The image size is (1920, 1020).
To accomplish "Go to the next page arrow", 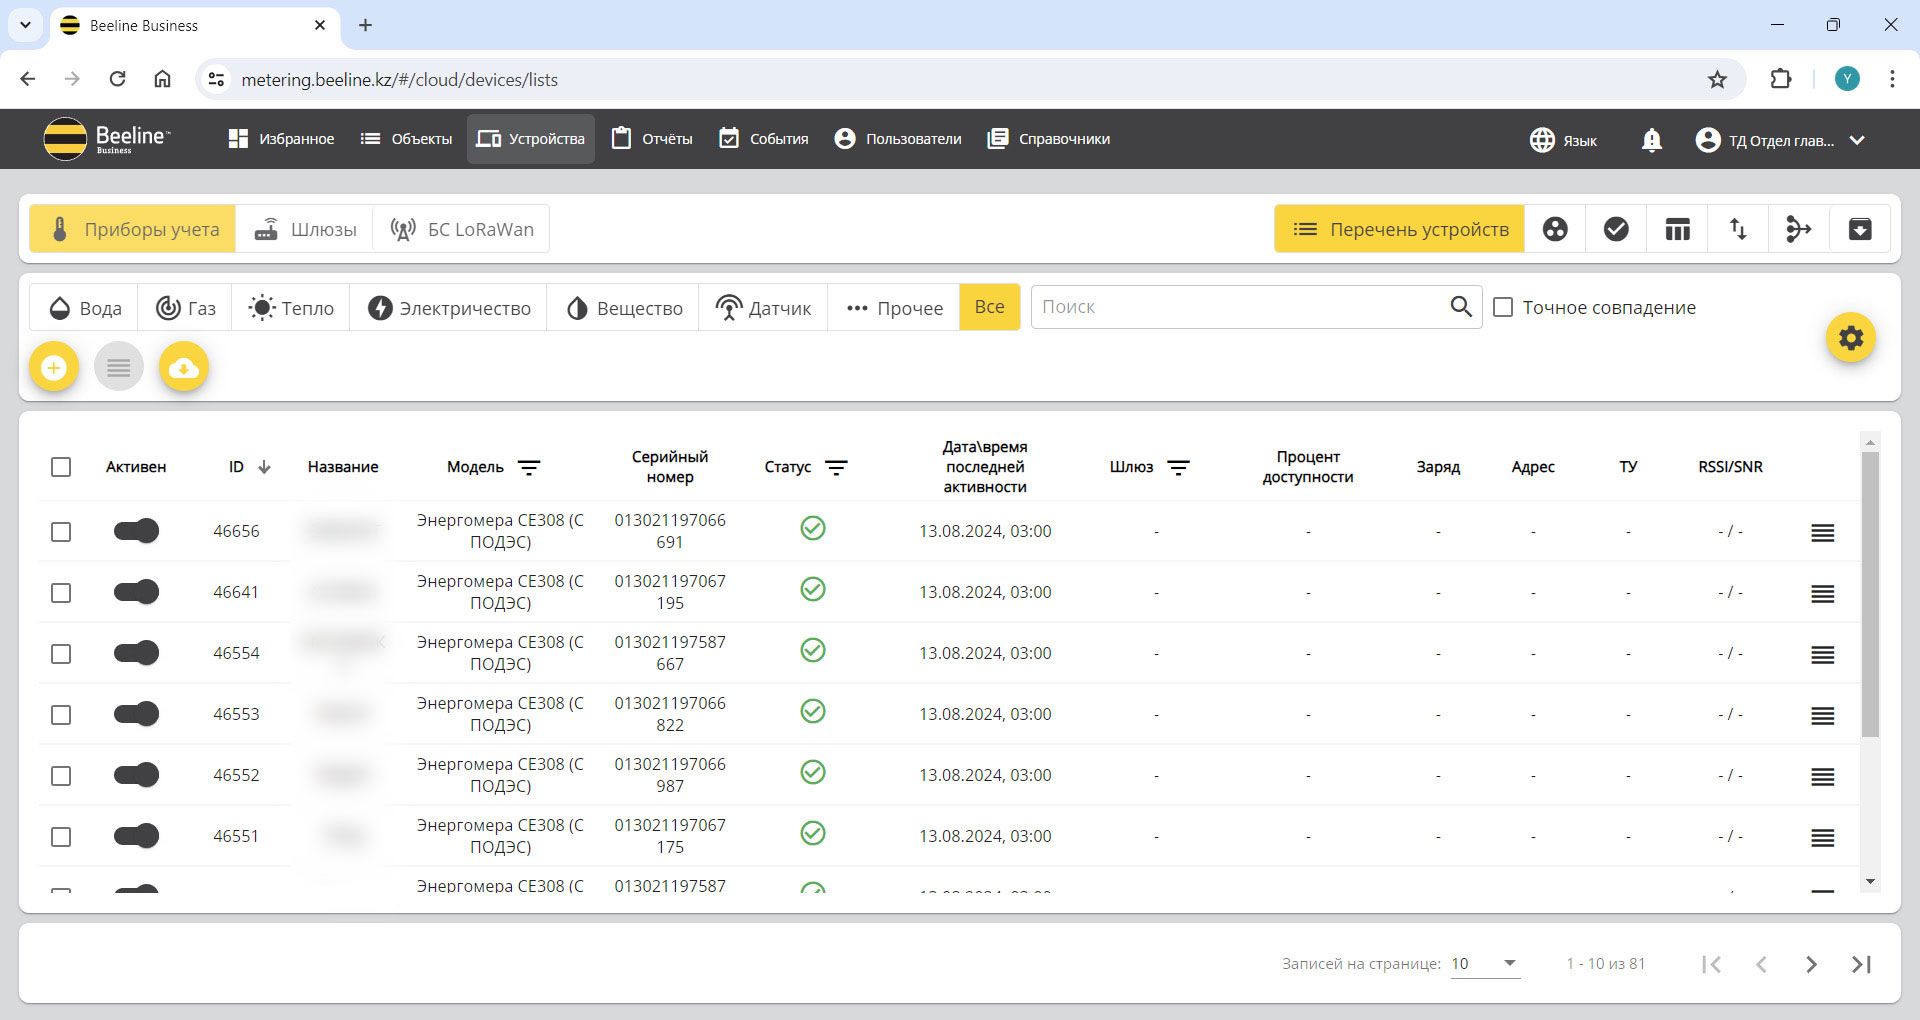I will click(x=1811, y=964).
